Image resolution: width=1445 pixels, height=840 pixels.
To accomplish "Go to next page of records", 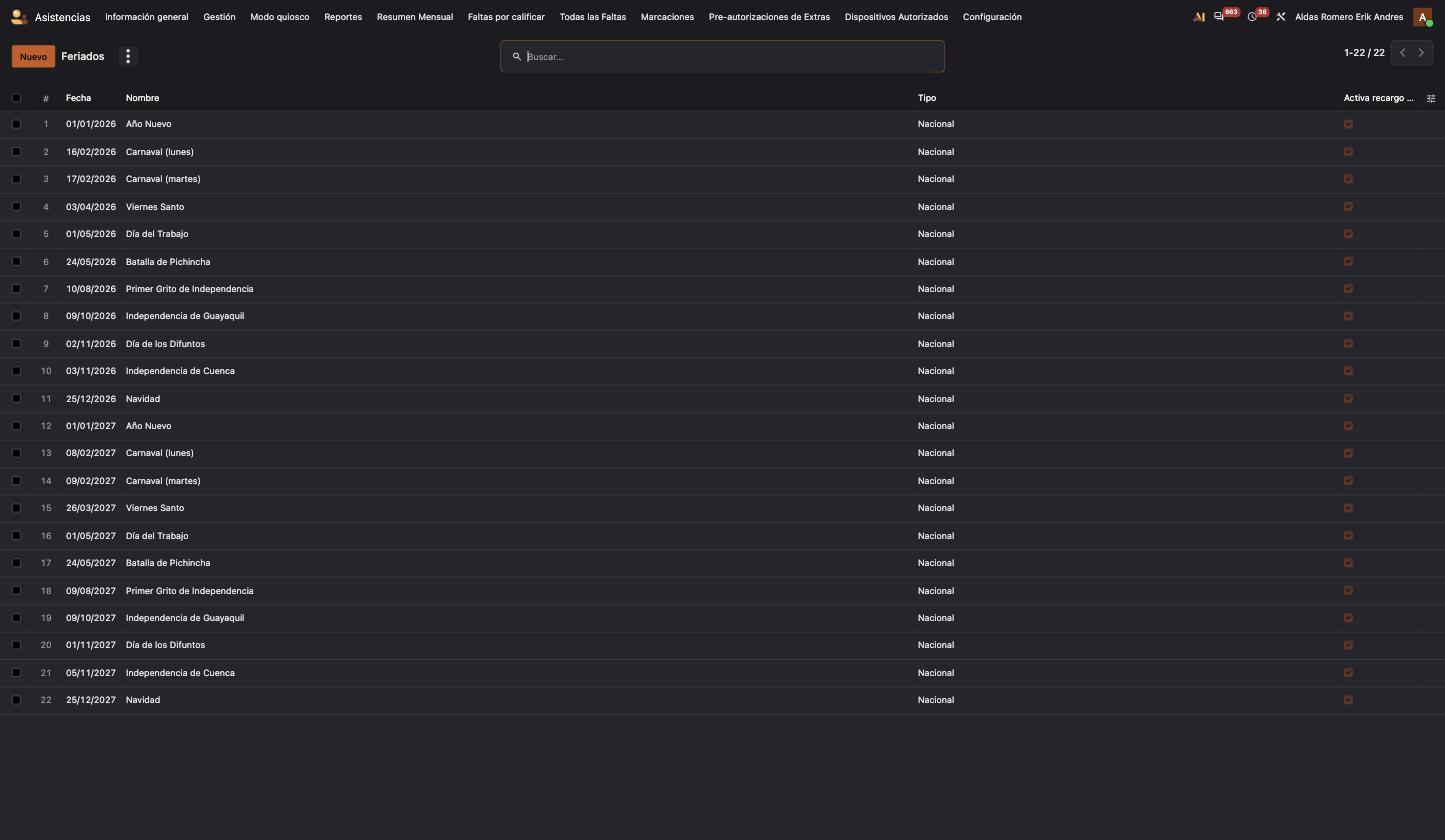I will point(1421,53).
